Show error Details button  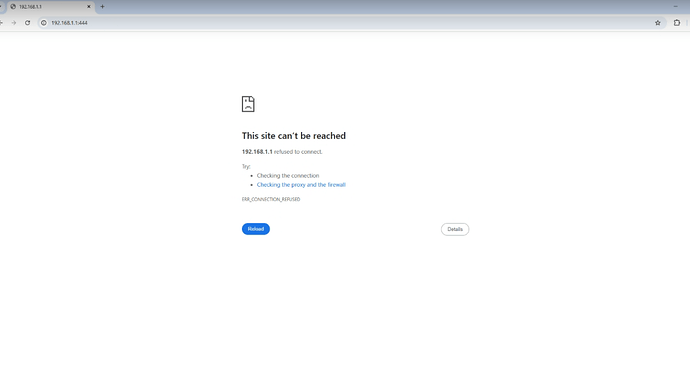pyautogui.click(x=455, y=229)
